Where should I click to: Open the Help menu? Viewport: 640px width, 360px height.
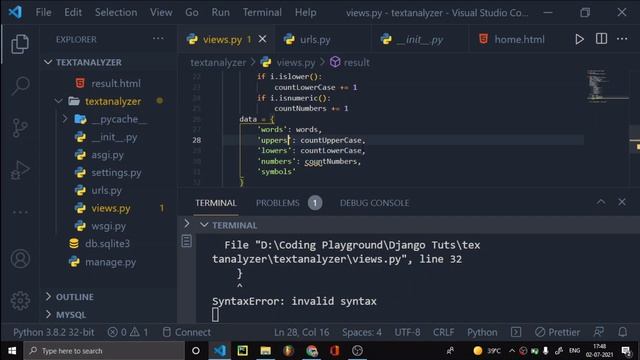305,12
